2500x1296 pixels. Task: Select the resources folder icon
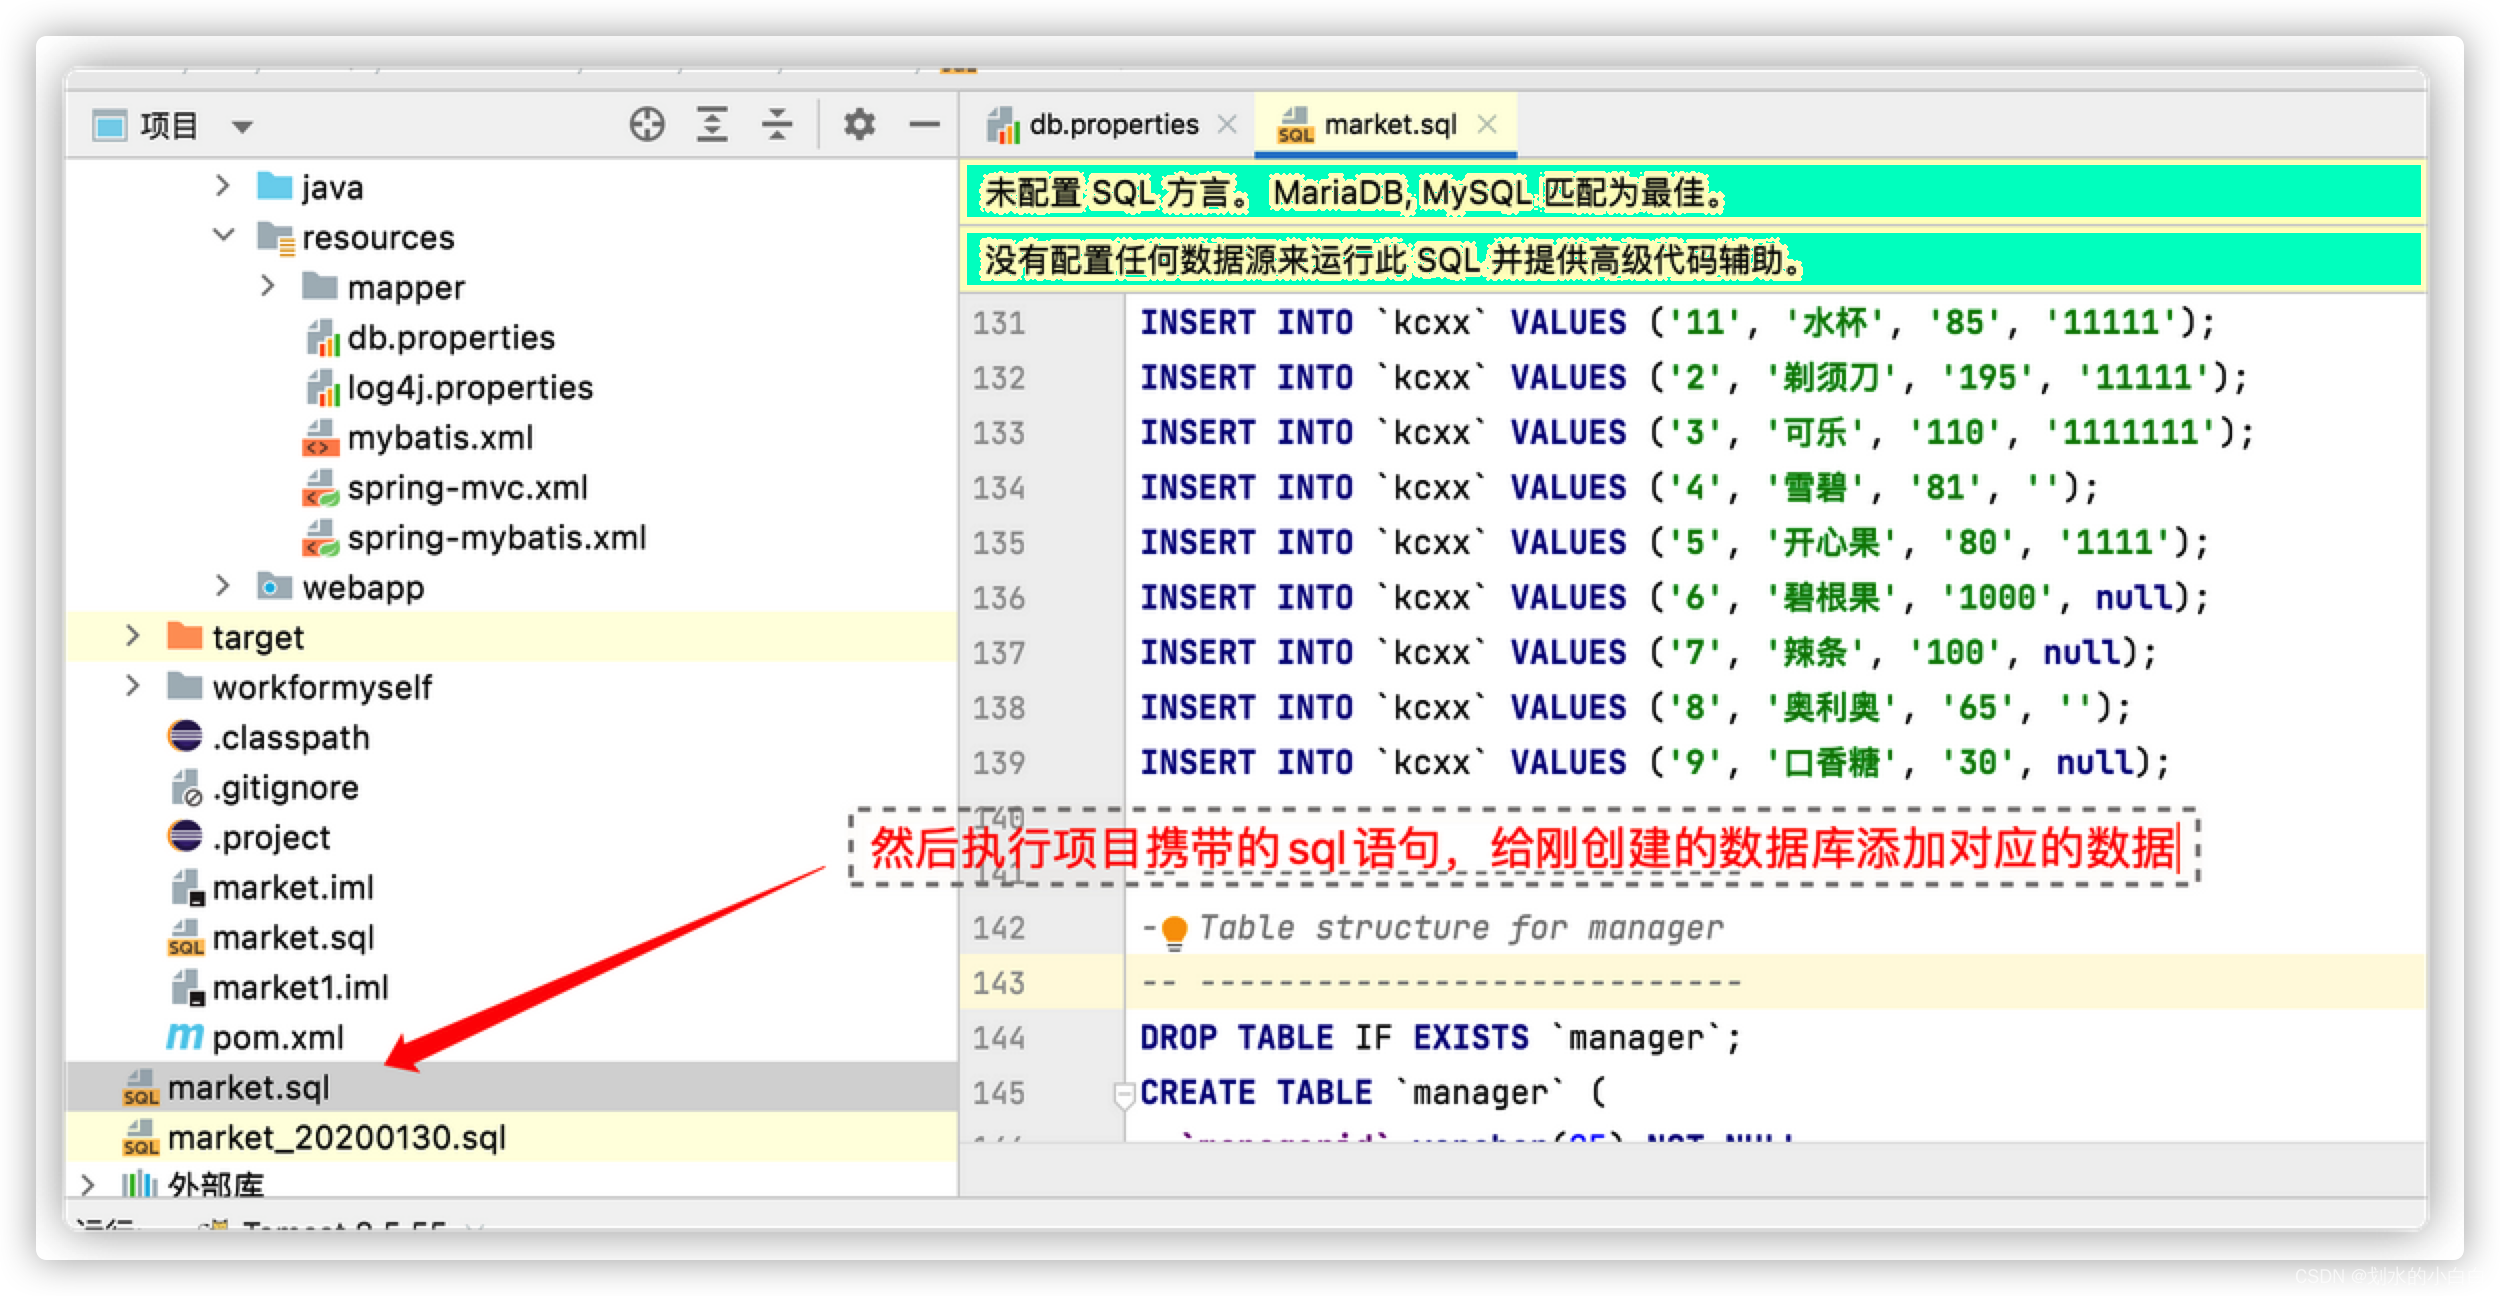pos(275,238)
